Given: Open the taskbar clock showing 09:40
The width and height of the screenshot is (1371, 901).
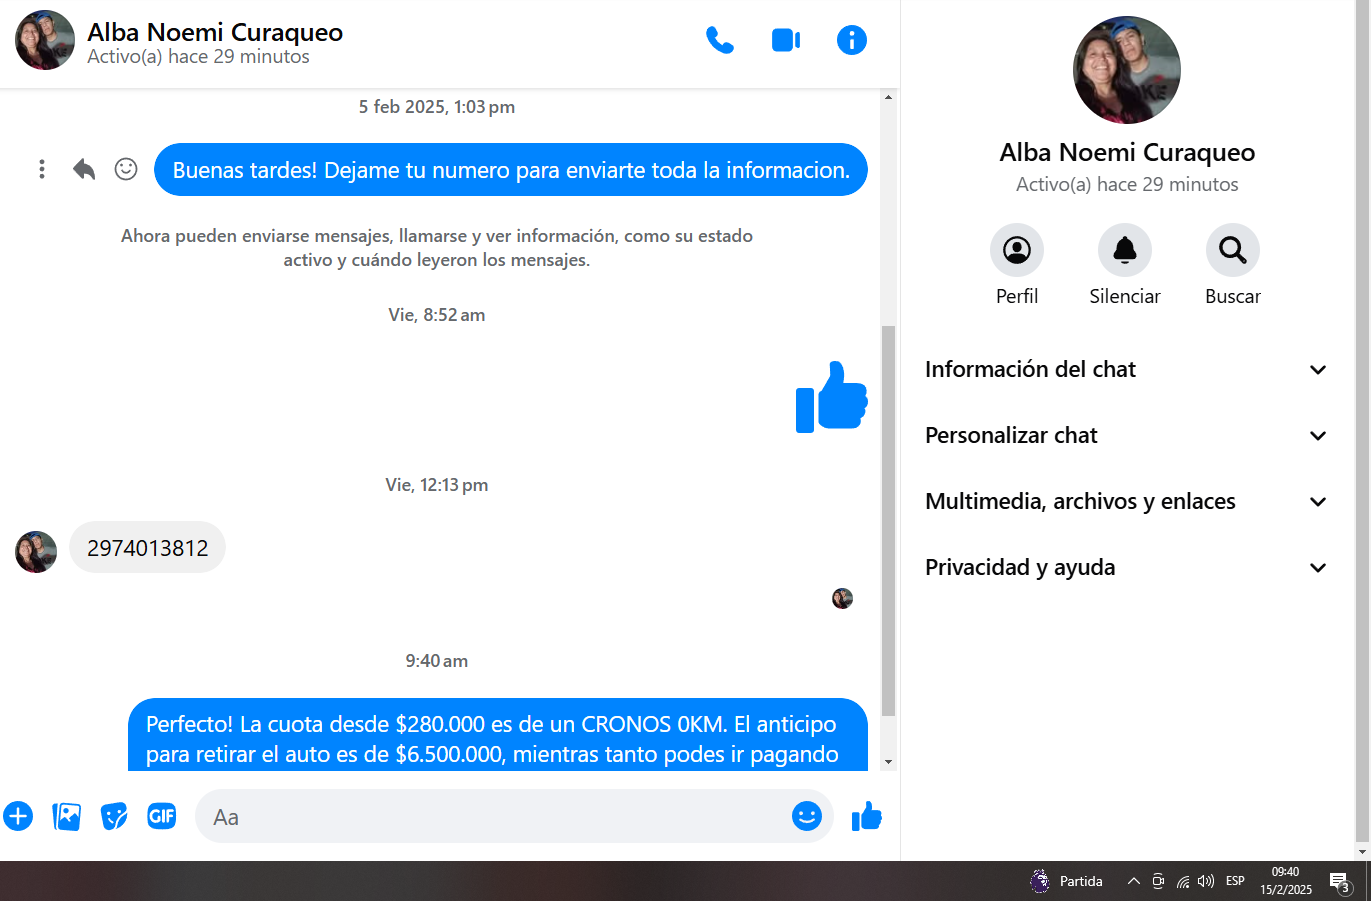Looking at the screenshot, I should pyautogui.click(x=1286, y=881).
